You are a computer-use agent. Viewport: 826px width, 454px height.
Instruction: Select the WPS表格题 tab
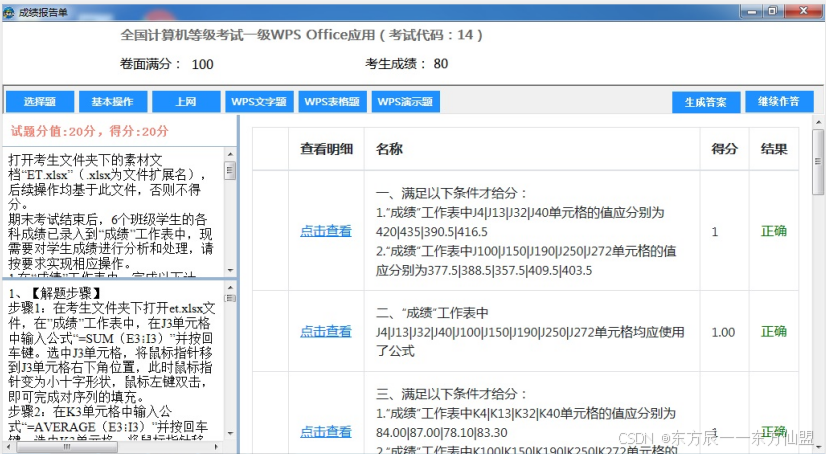click(x=332, y=102)
